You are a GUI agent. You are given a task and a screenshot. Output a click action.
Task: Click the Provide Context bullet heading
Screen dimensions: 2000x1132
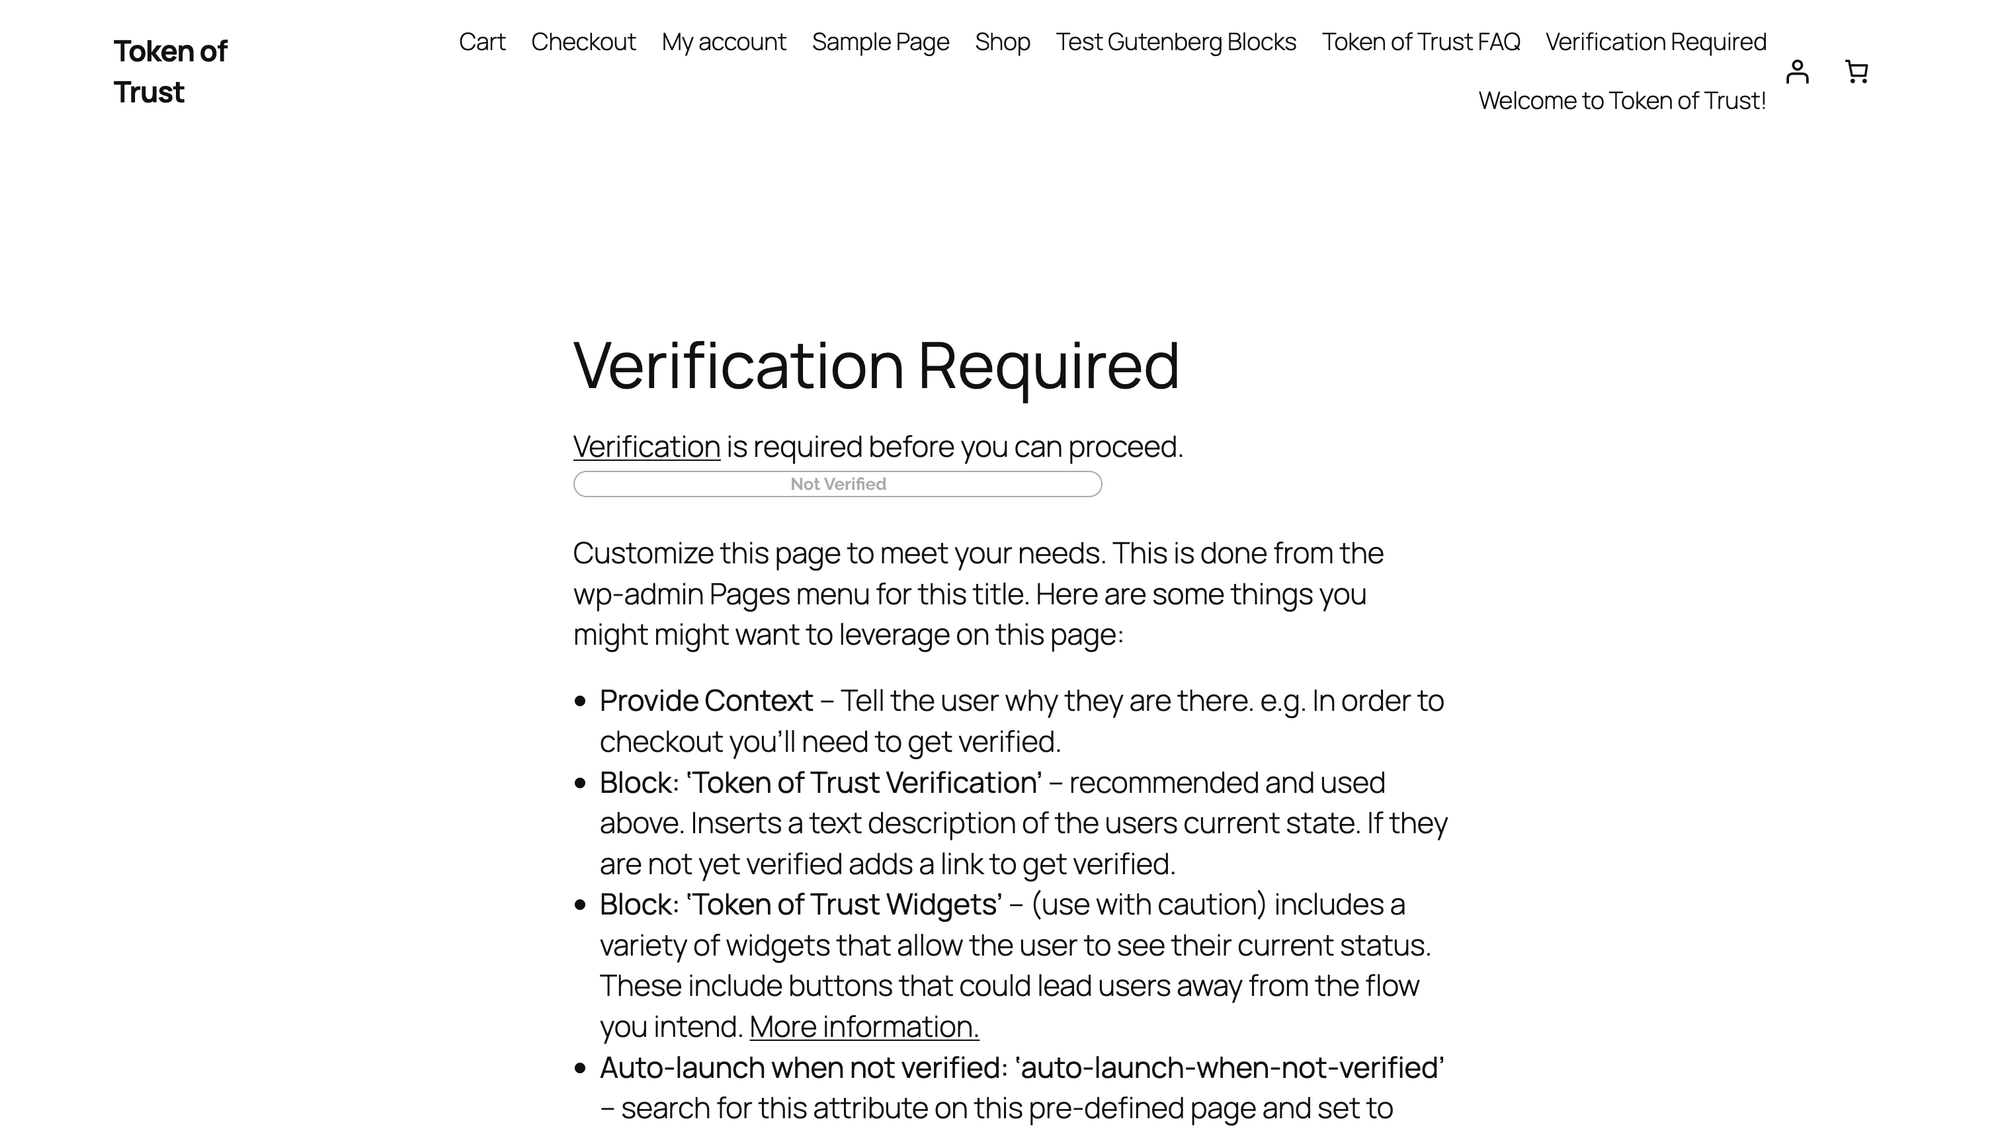706,701
